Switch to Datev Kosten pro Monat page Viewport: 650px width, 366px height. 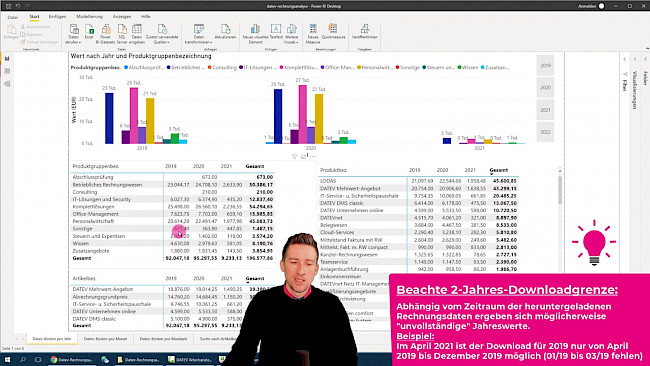click(106, 339)
